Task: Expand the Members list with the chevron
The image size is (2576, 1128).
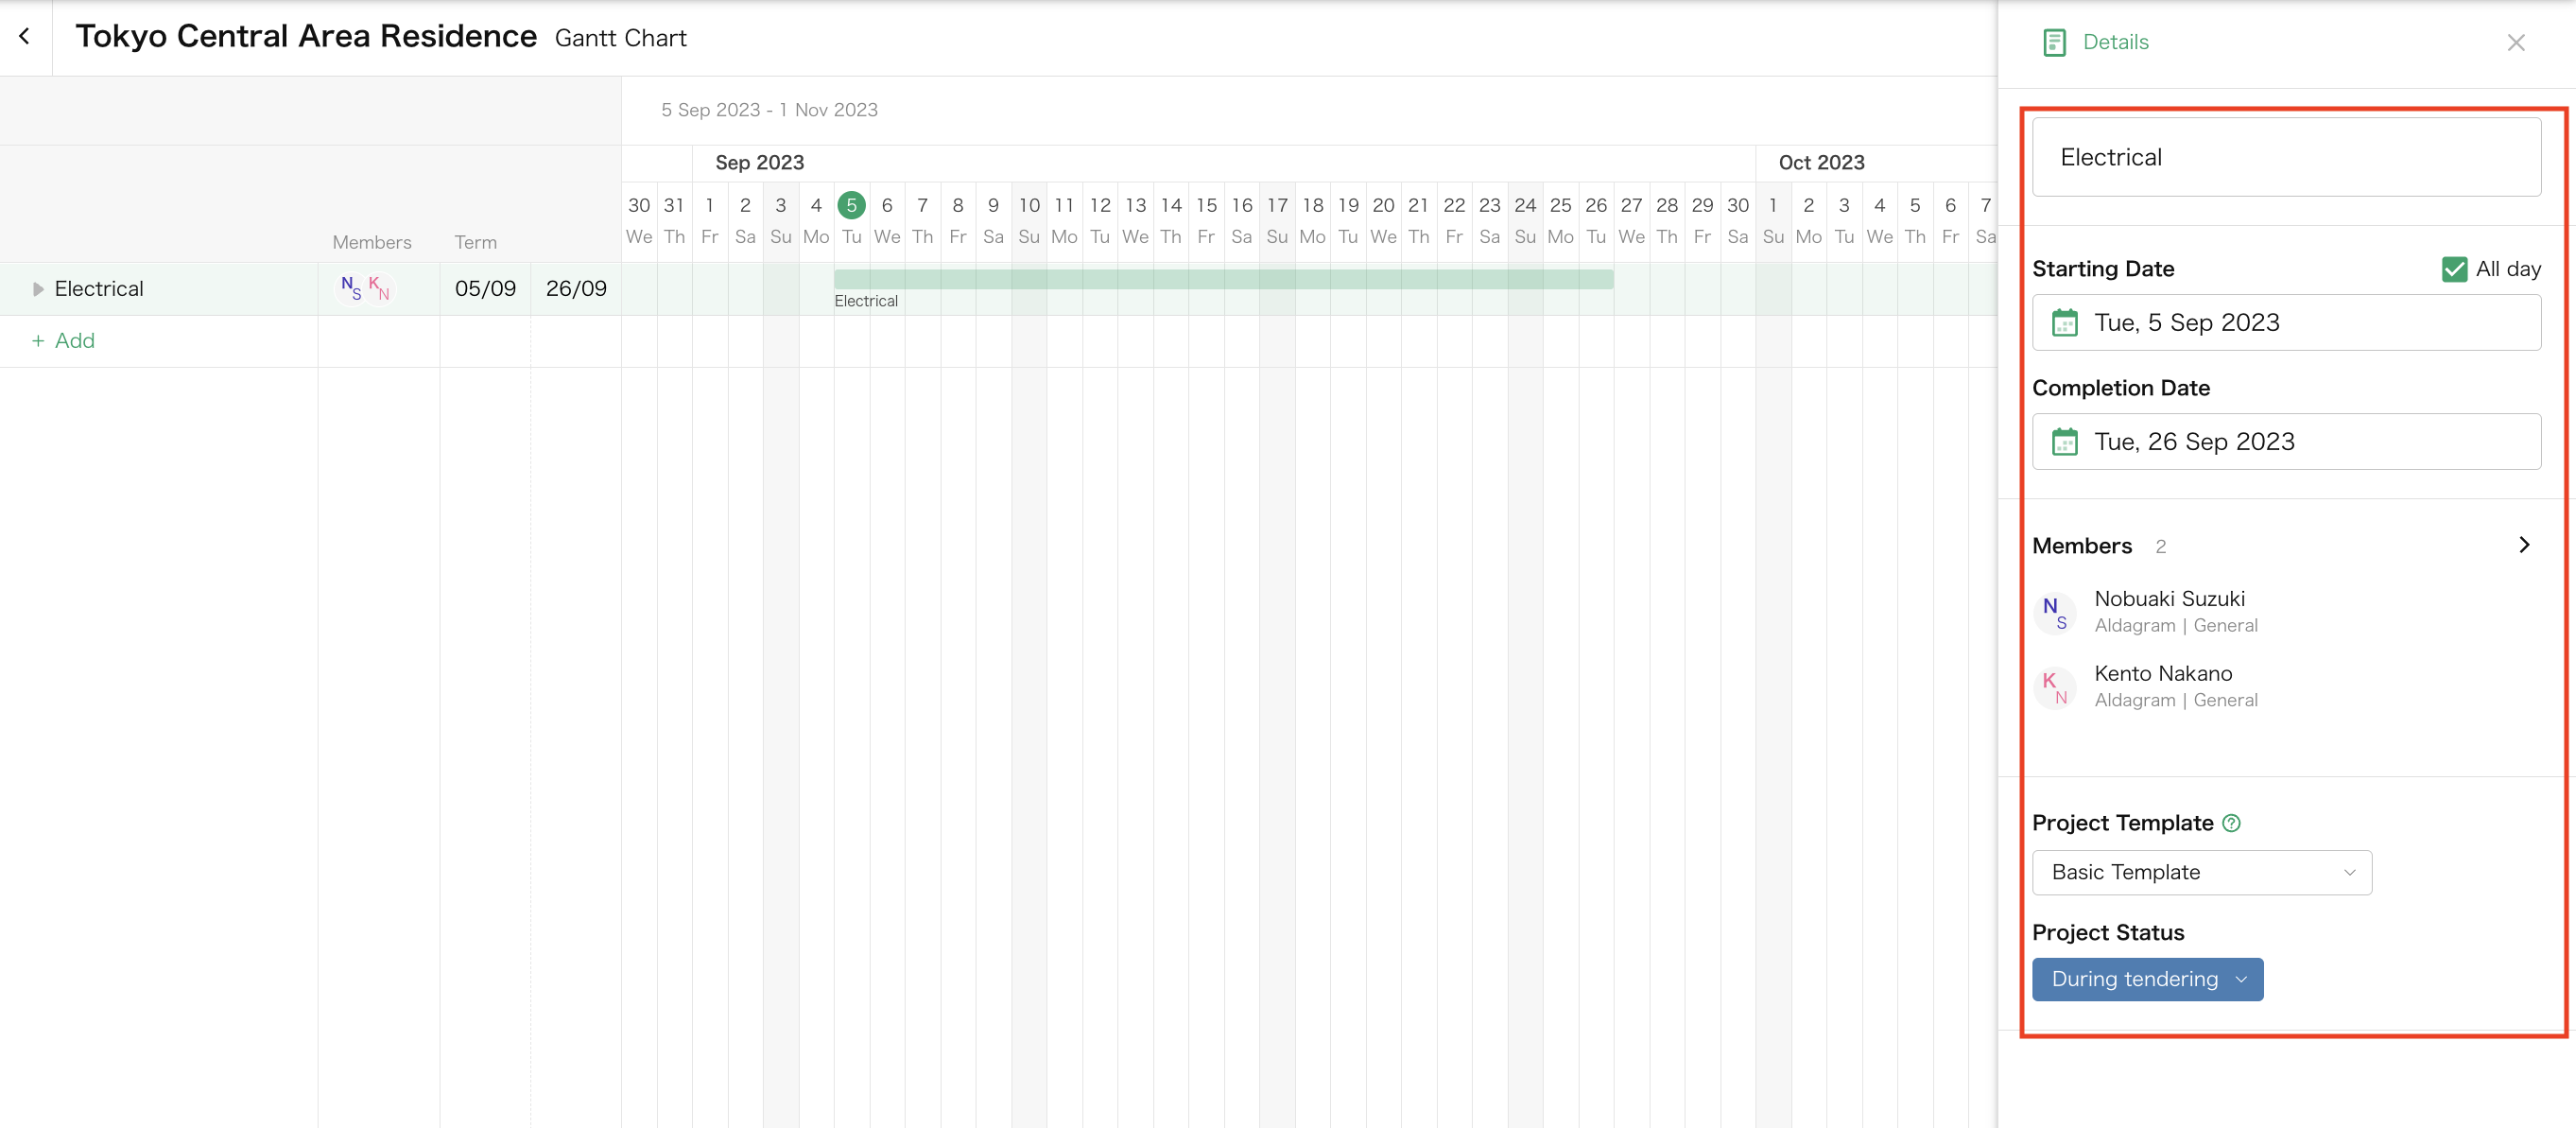Action: pyautogui.click(x=2524, y=545)
